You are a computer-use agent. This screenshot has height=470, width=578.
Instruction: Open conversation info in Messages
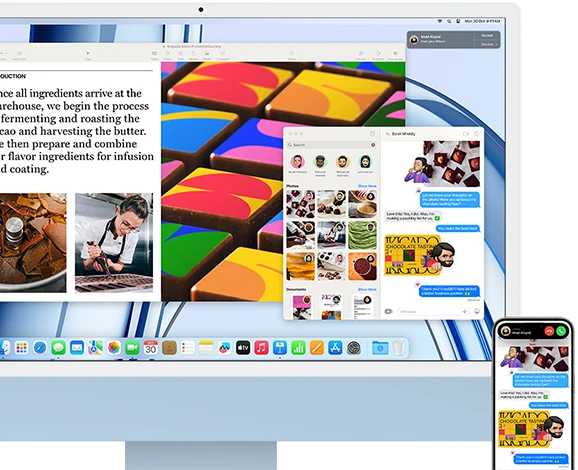click(x=477, y=134)
